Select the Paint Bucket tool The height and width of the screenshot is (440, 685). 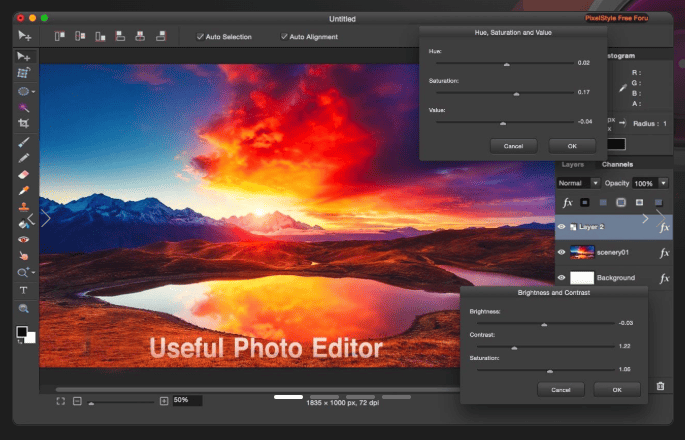pos(24,224)
